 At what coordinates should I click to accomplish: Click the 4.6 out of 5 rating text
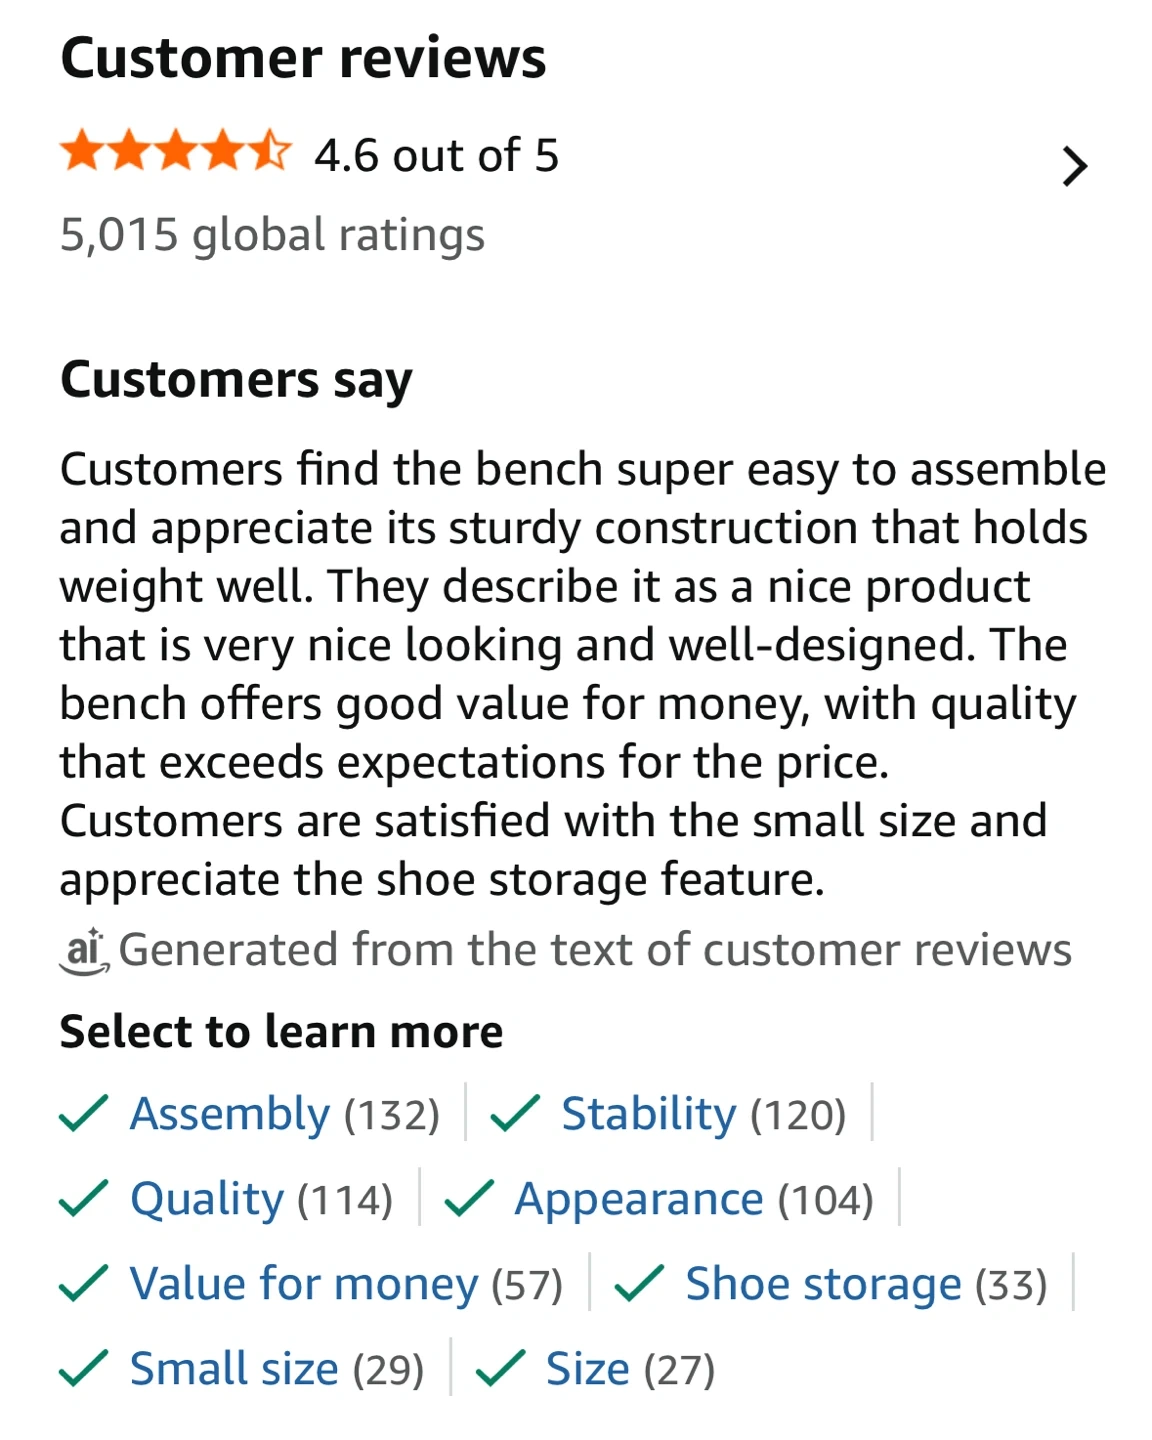[x=436, y=156]
